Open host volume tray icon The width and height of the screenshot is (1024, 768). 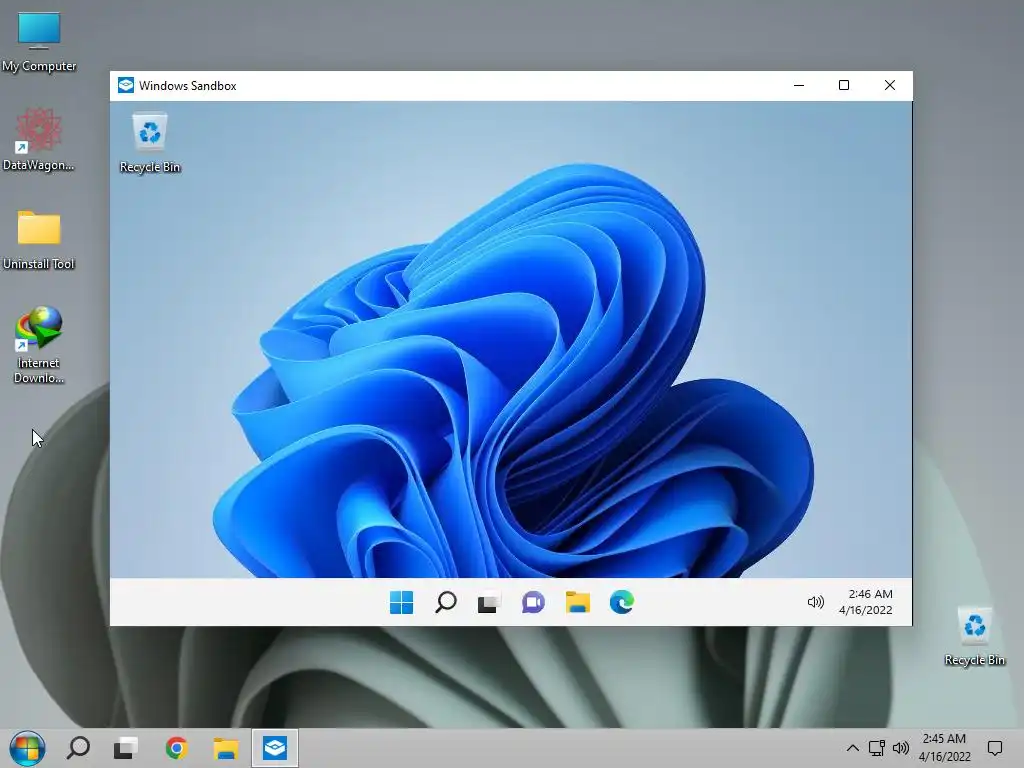pos(901,748)
